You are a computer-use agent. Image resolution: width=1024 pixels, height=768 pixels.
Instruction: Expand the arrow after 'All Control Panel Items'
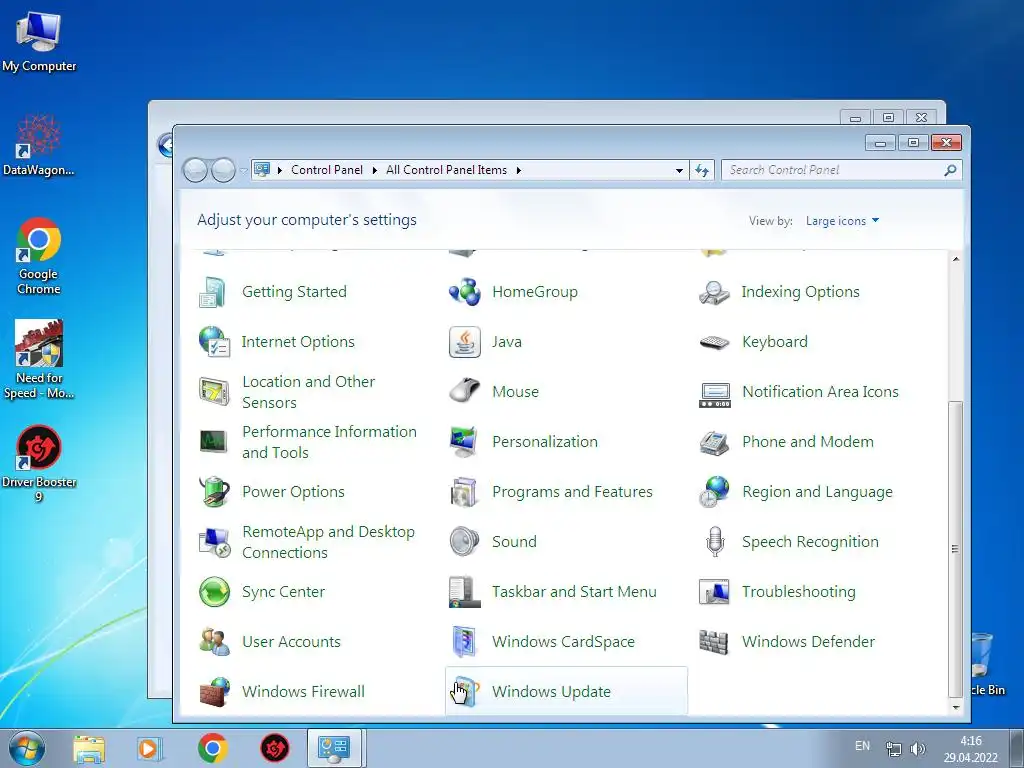[x=519, y=170]
